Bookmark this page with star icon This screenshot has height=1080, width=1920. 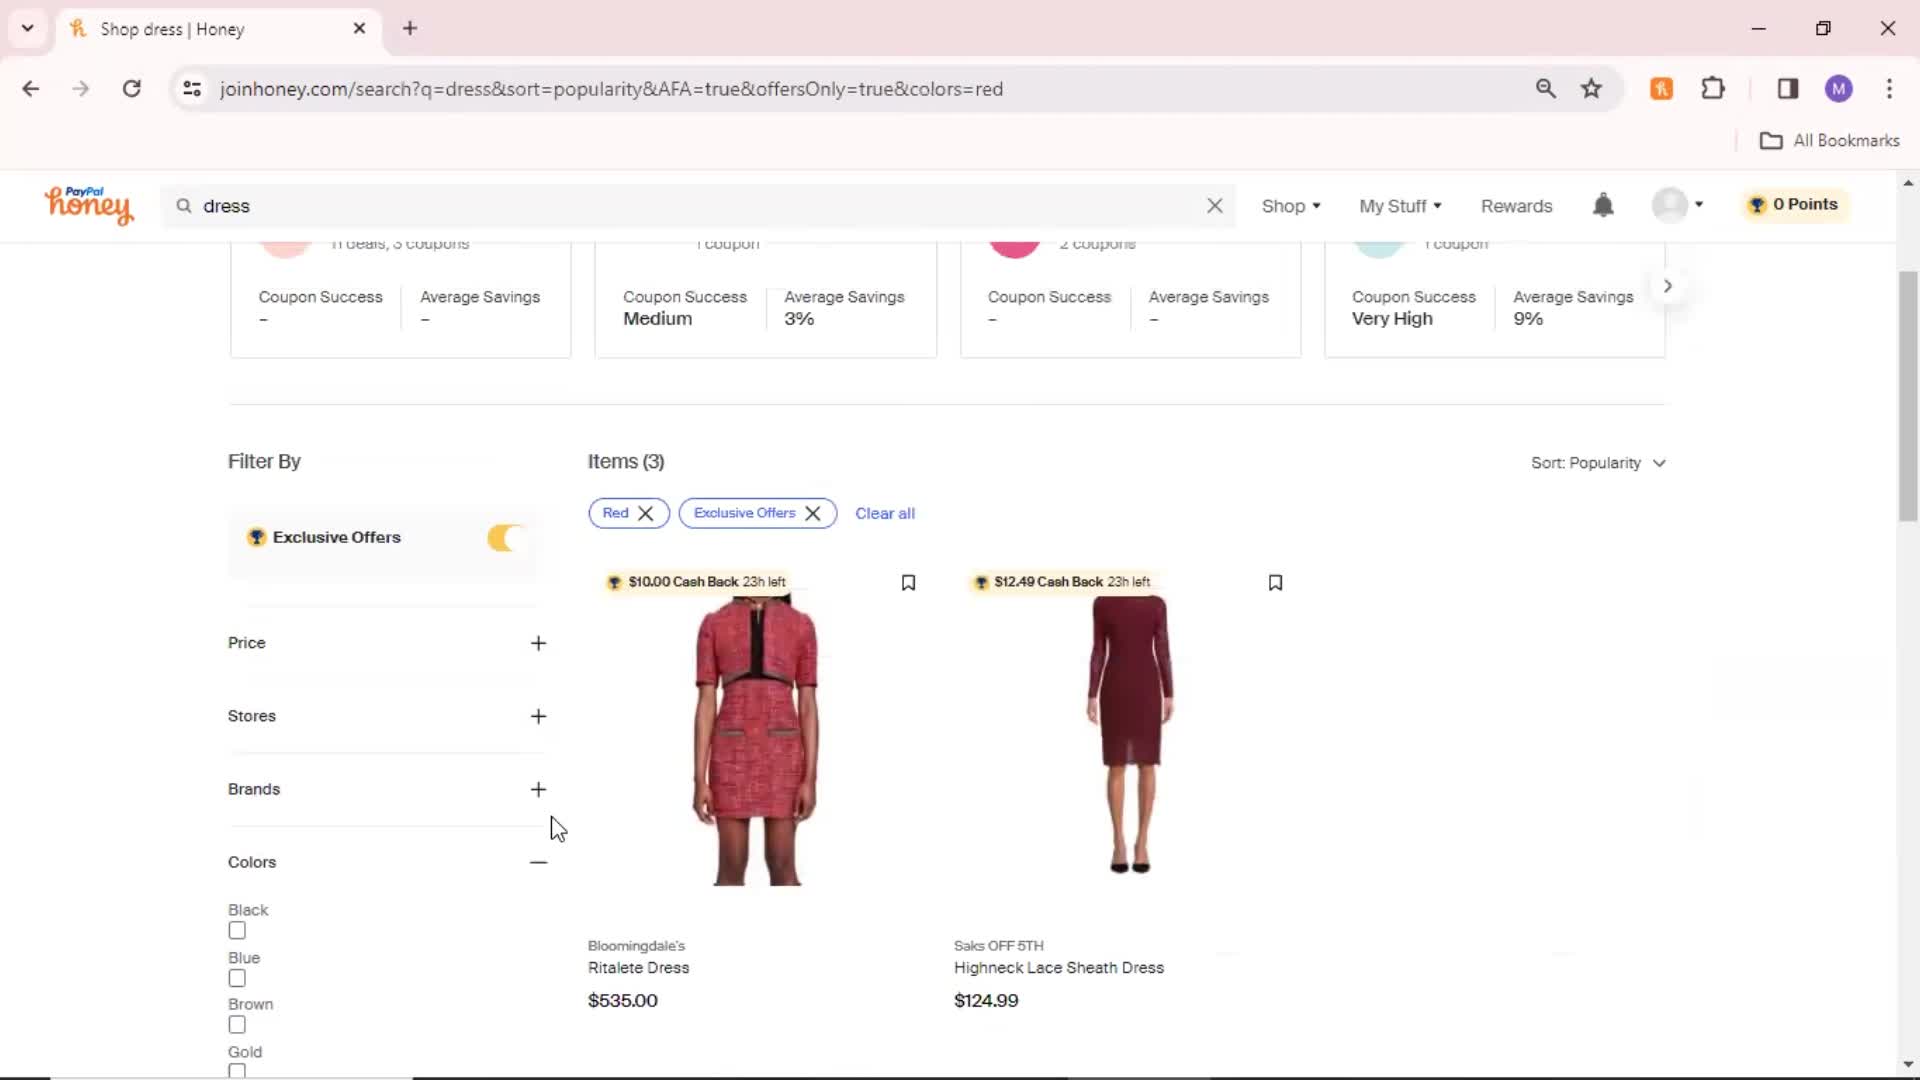coord(1591,89)
